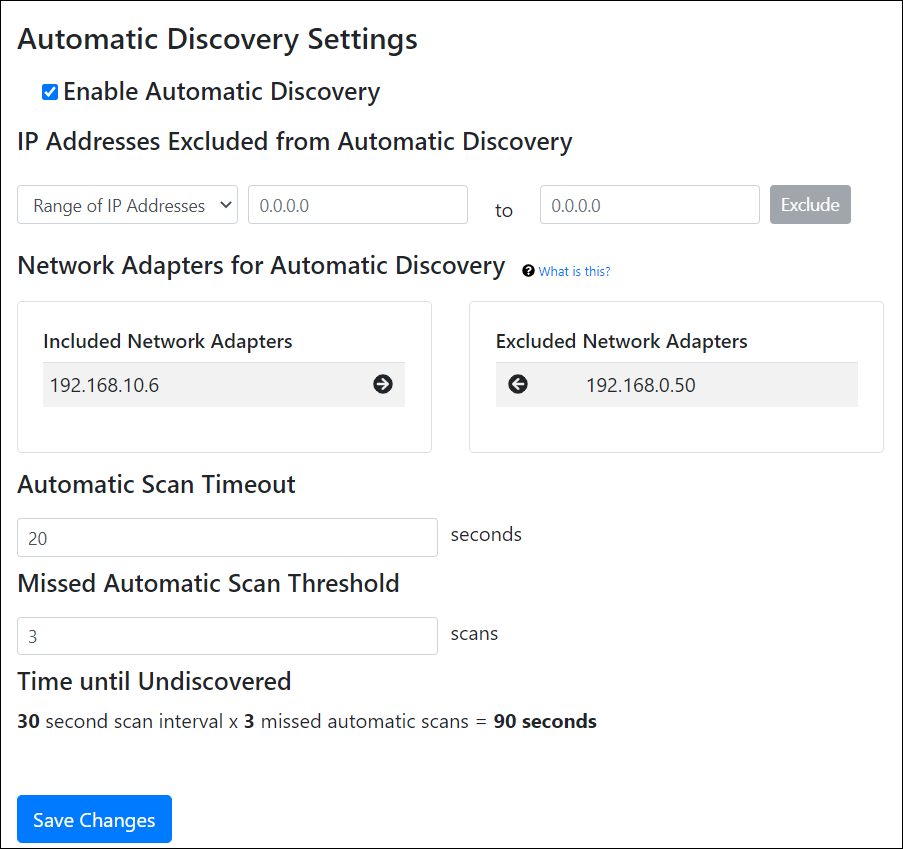This screenshot has width=903, height=849.
Task: Save settings with the Save Changes button
Action: 94,819
